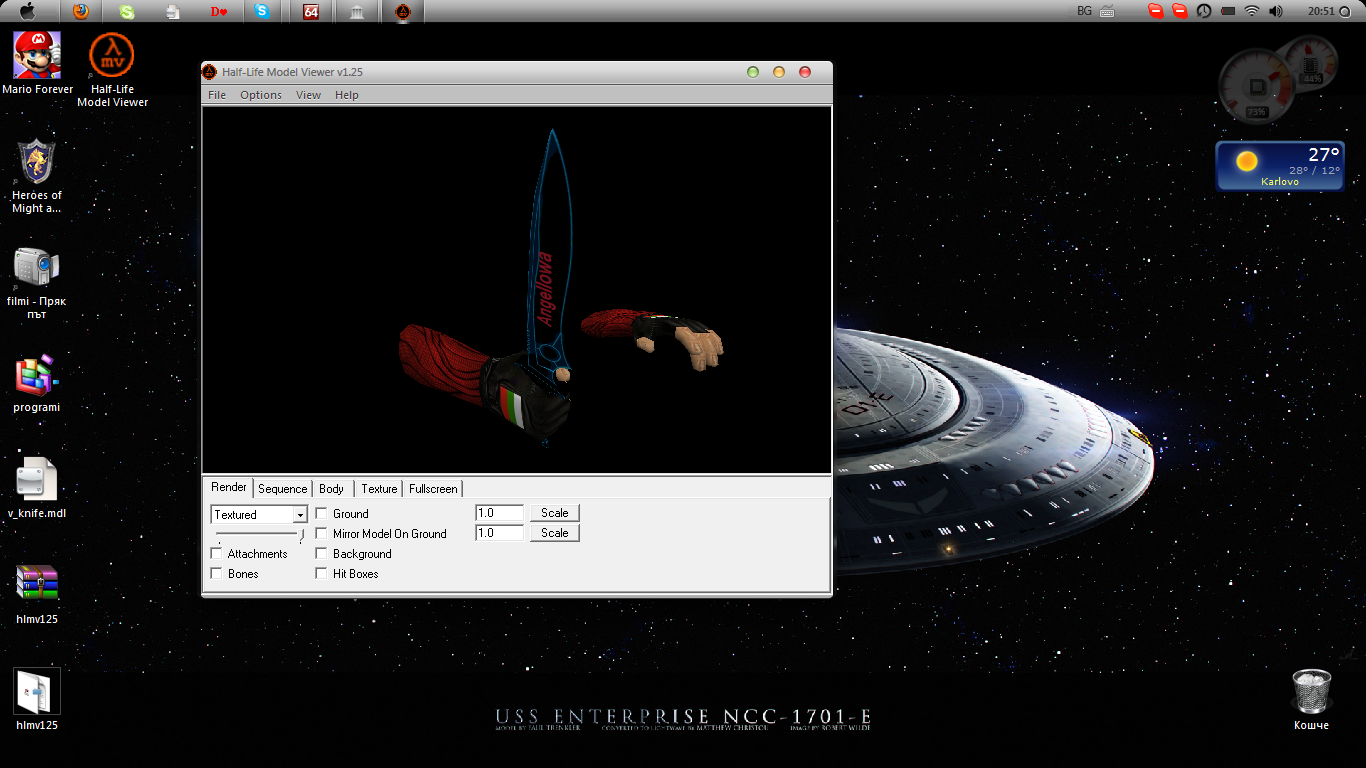Enable Mirror Model On Ground checkbox
The height and width of the screenshot is (768, 1366).
322,533
